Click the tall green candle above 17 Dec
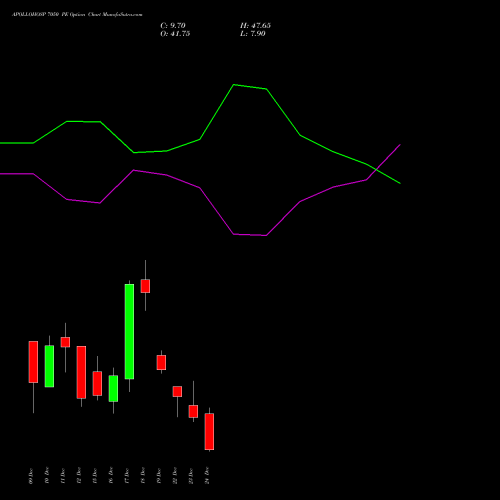 tap(129, 331)
